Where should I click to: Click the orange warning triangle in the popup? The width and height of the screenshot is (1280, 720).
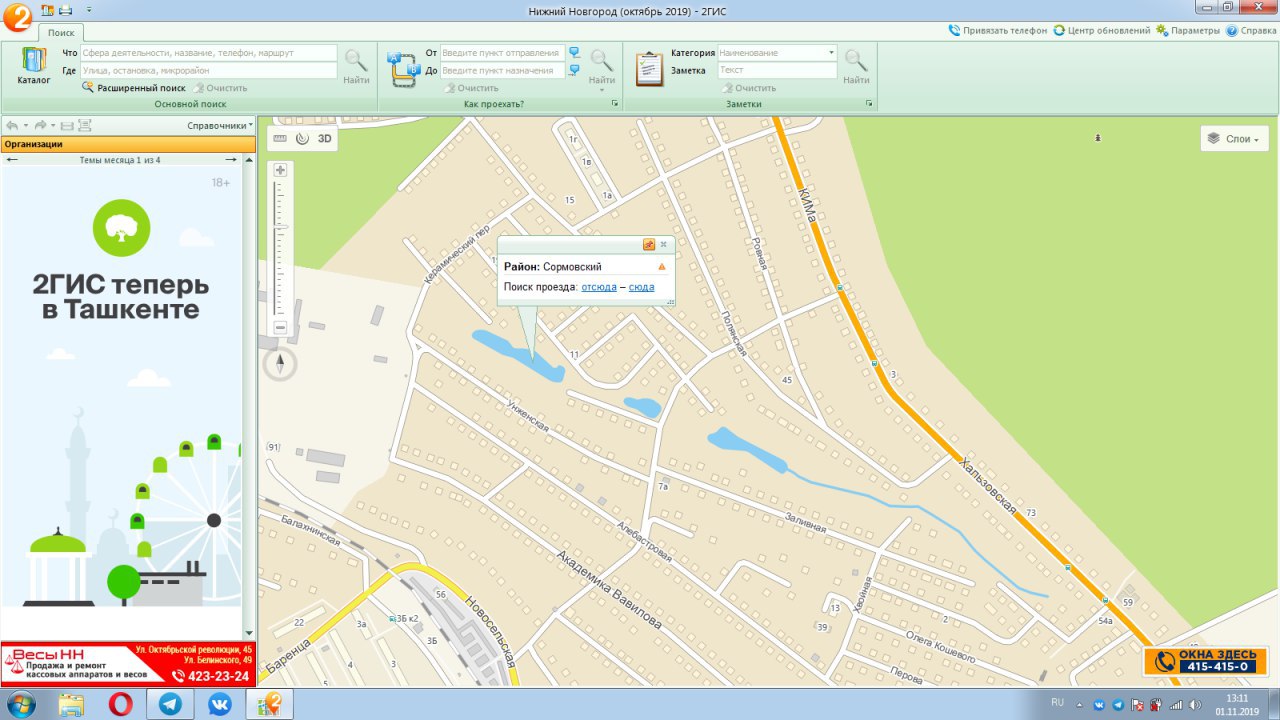(661, 267)
